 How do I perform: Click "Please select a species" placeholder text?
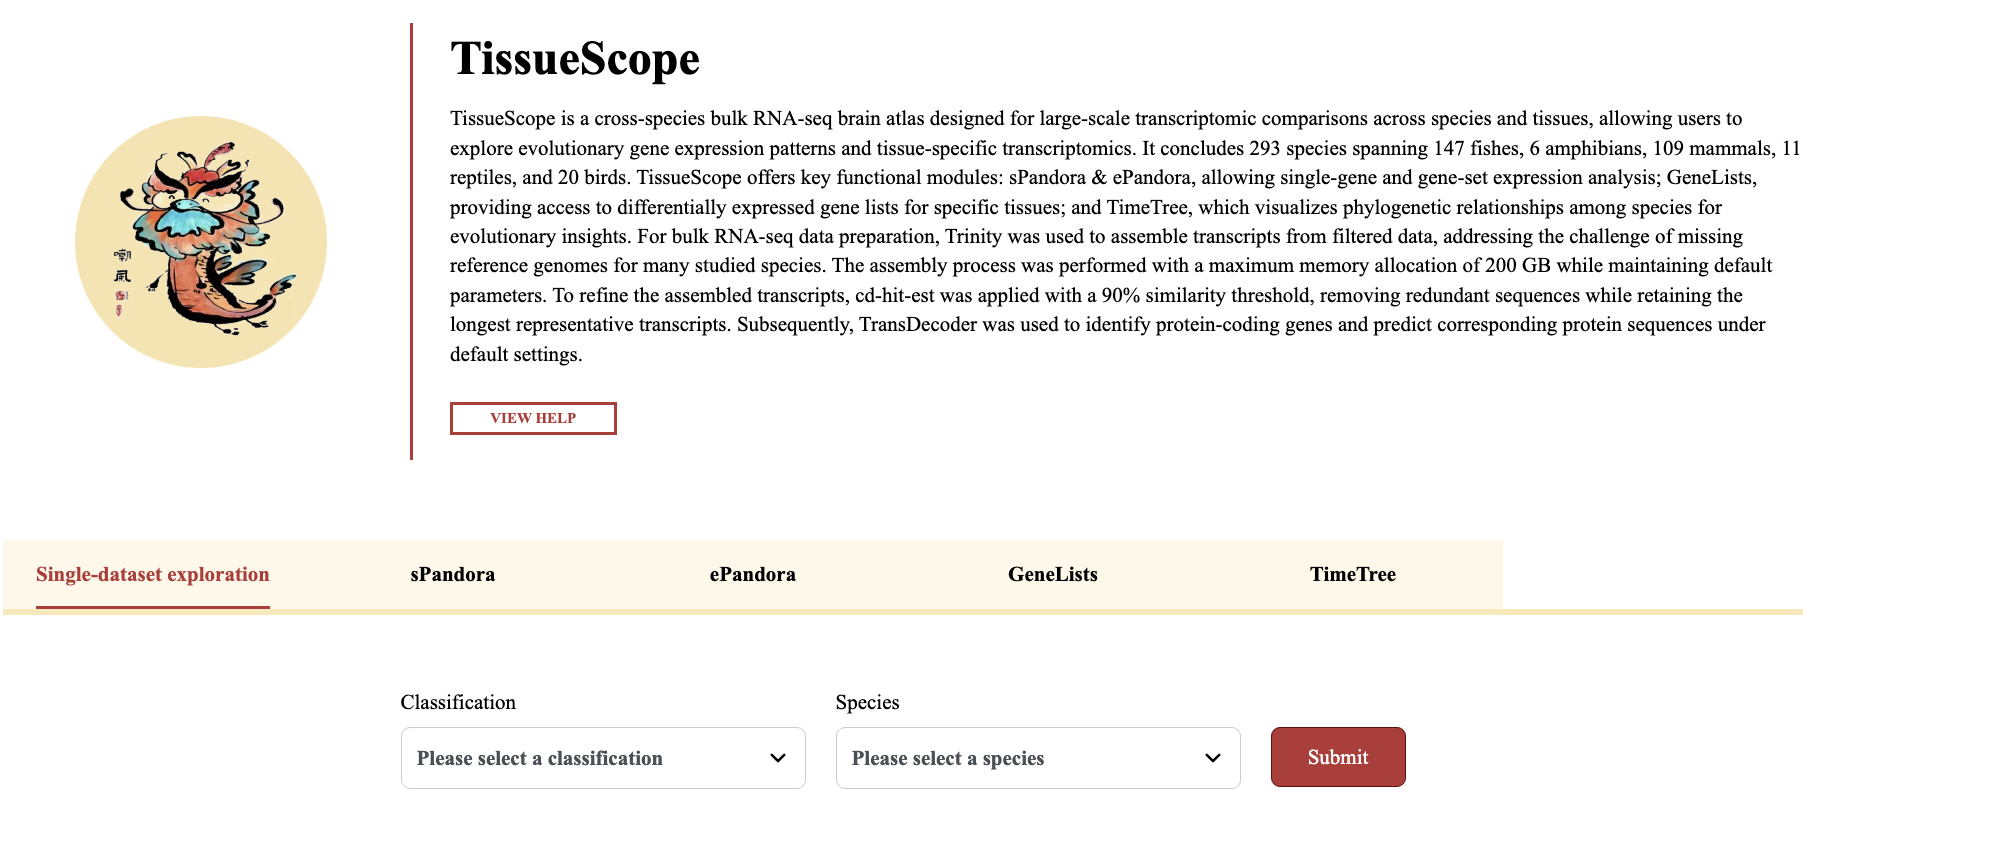pyautogui.click(x=948, y=758)
